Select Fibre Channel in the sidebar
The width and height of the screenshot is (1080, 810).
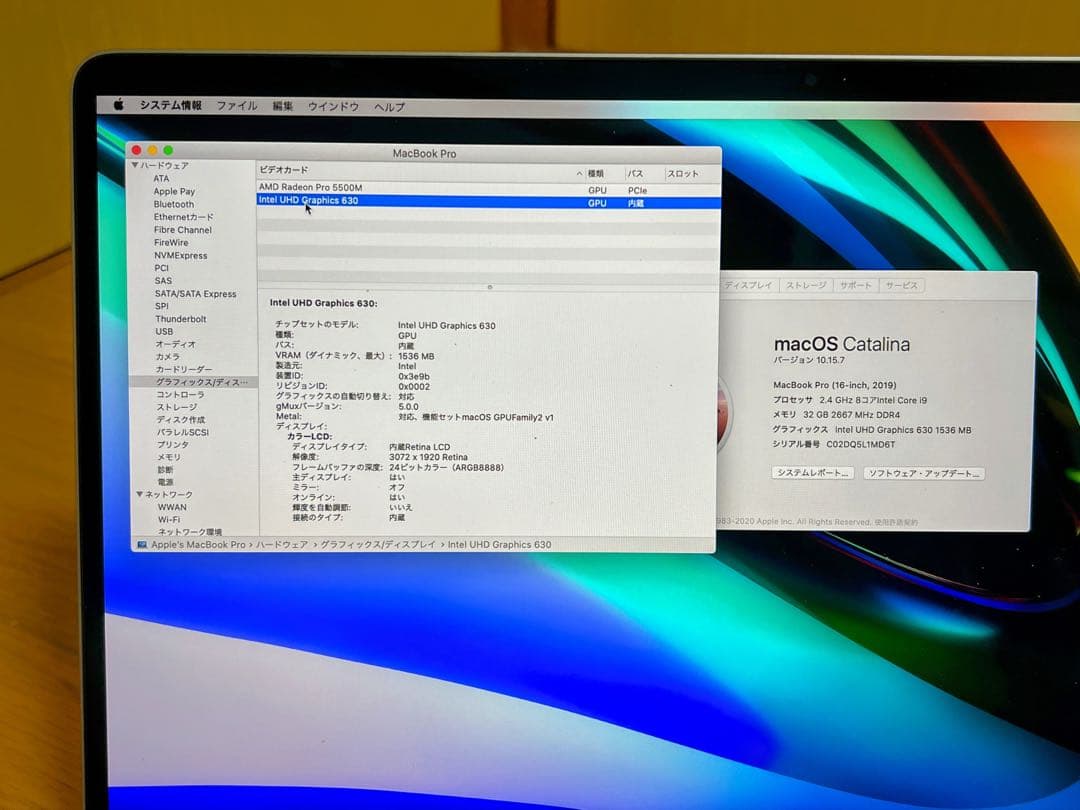(183, 230)
